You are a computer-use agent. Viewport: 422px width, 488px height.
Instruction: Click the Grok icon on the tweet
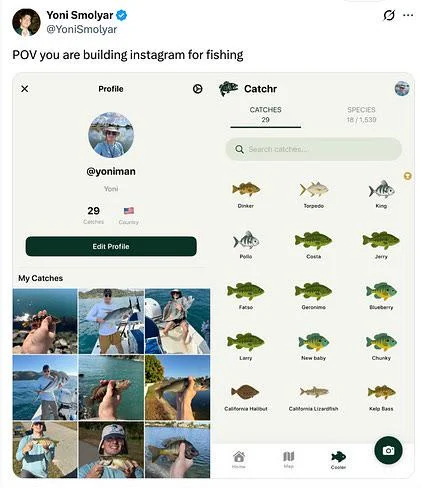pyautogui.click(x=389, y=15)
